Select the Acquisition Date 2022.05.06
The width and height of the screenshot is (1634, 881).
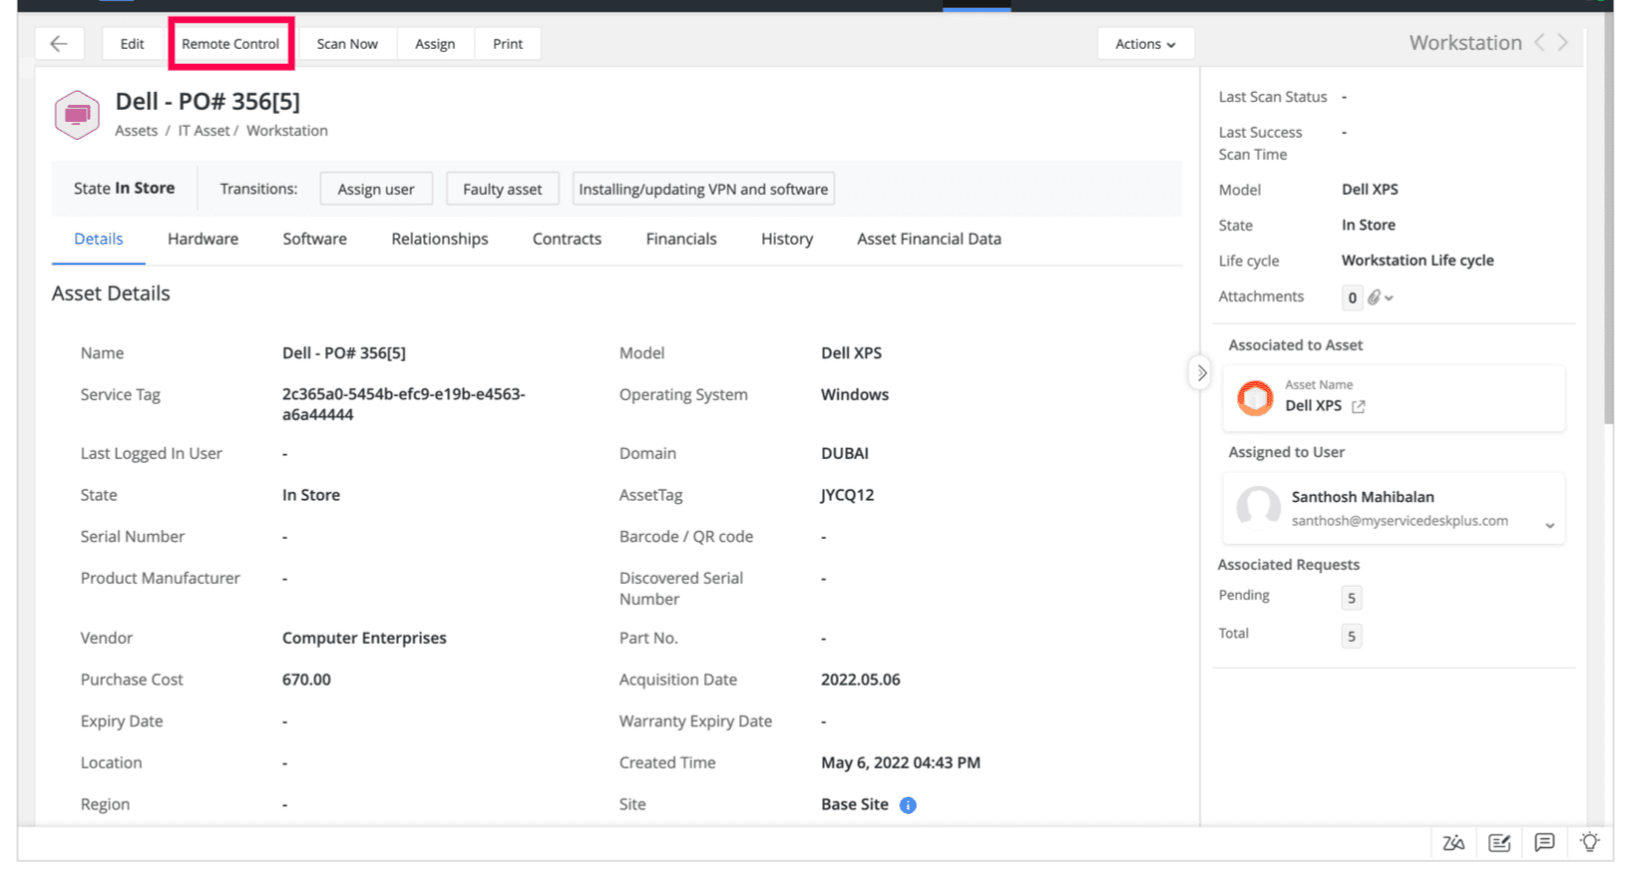tap(860, 680)
